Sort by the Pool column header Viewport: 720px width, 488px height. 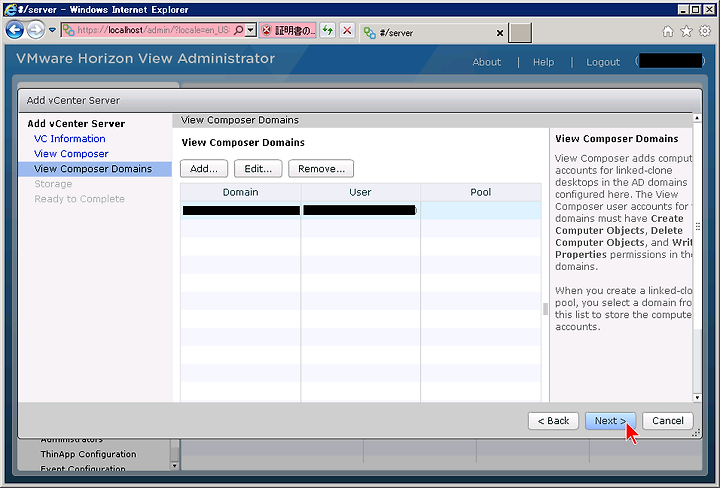(x=481, y=192)
